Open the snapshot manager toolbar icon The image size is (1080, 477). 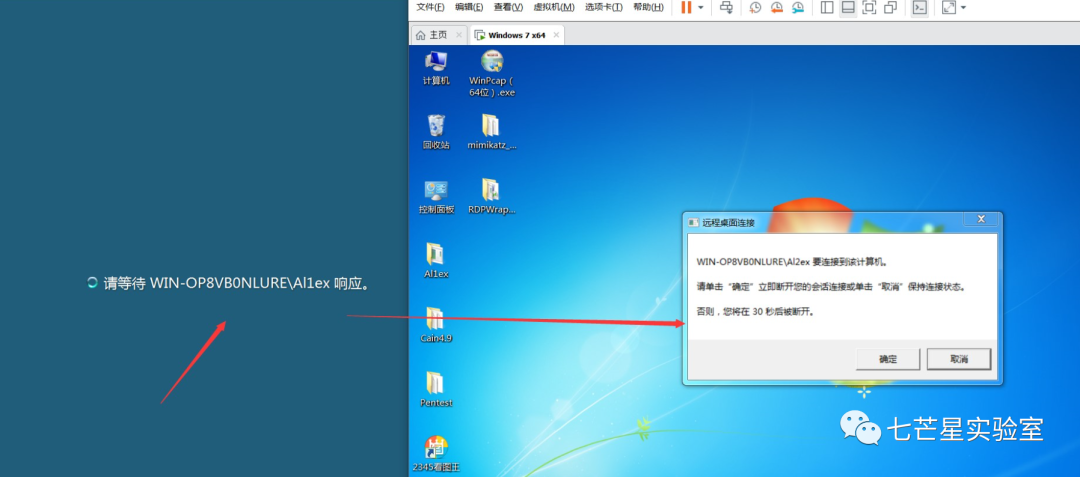tap(798, 7)
